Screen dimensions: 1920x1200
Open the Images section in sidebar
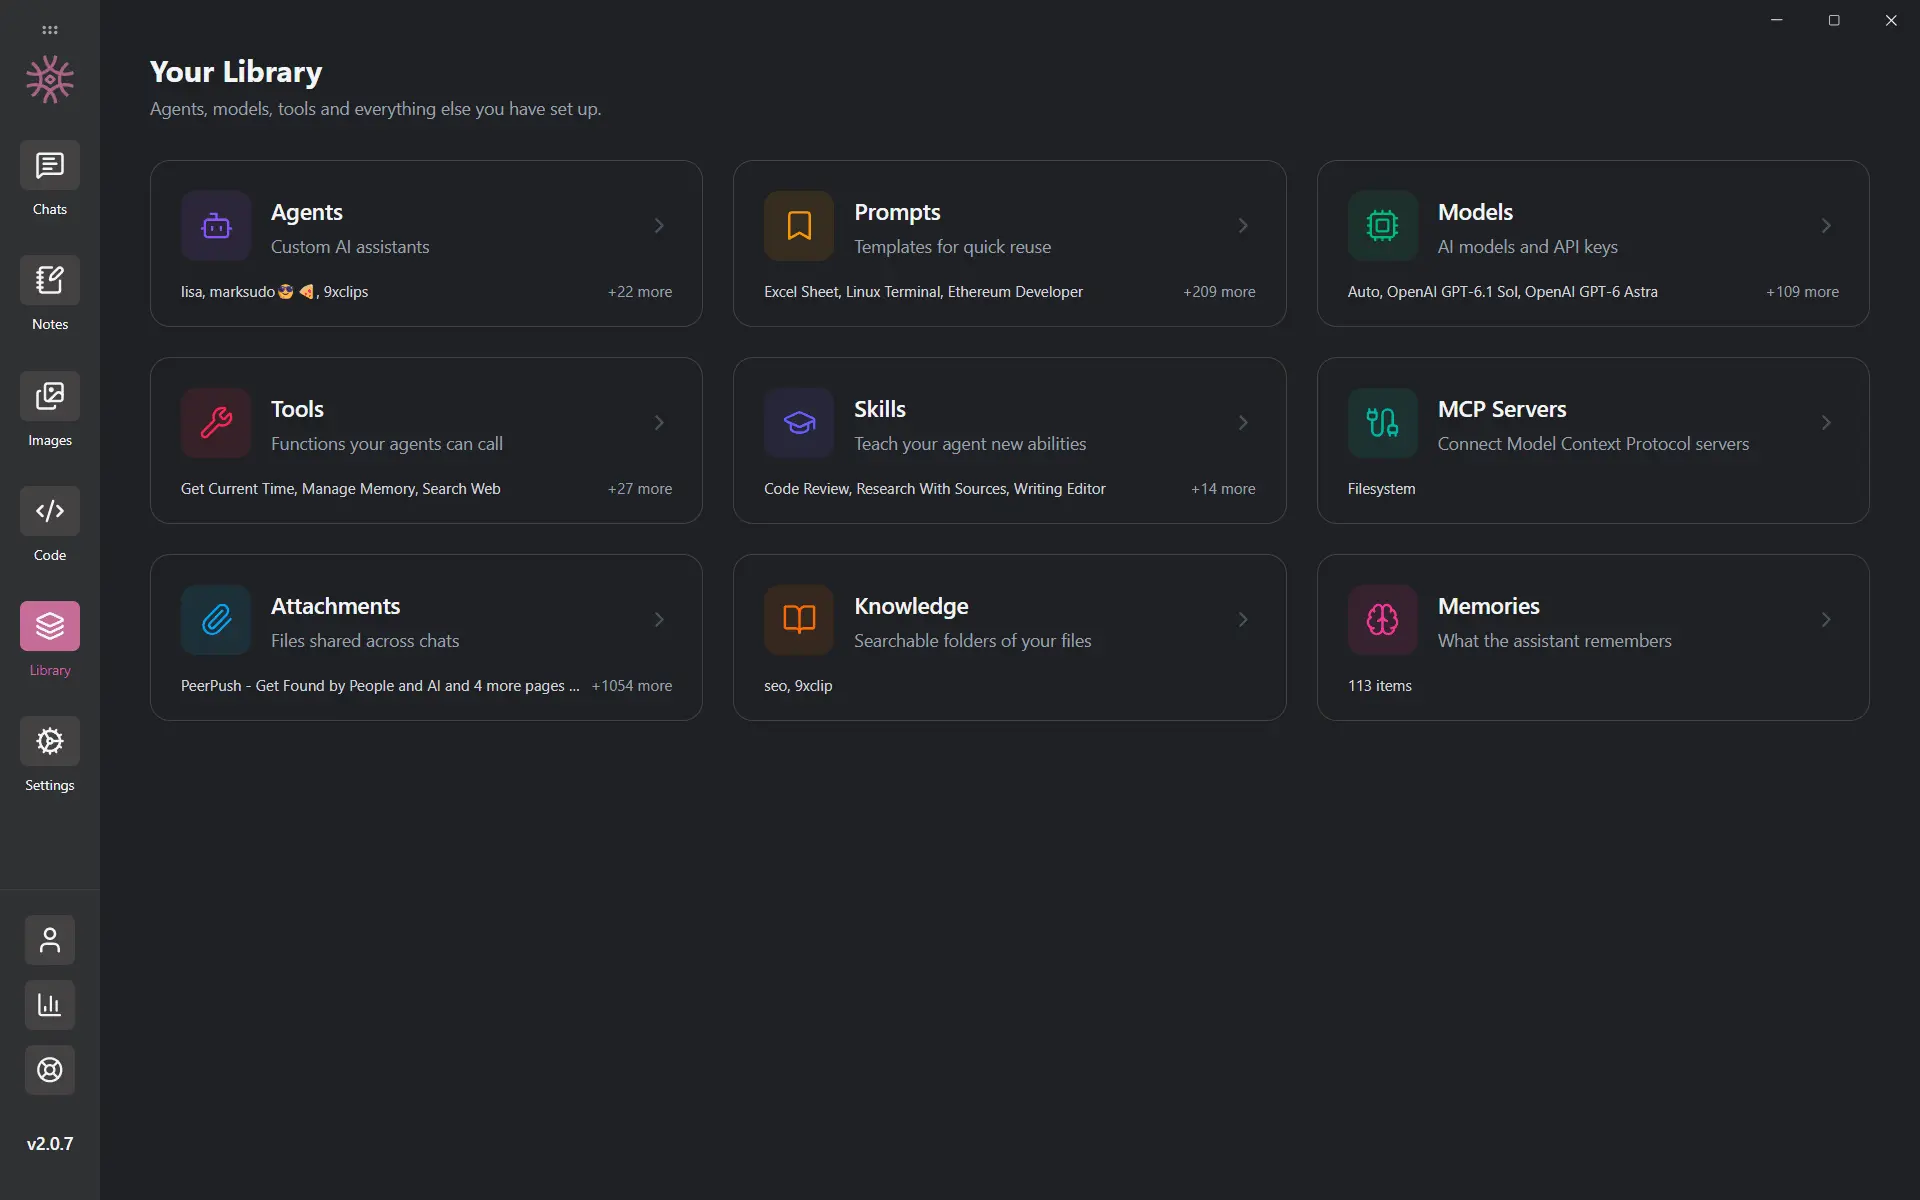click(50, 396)
